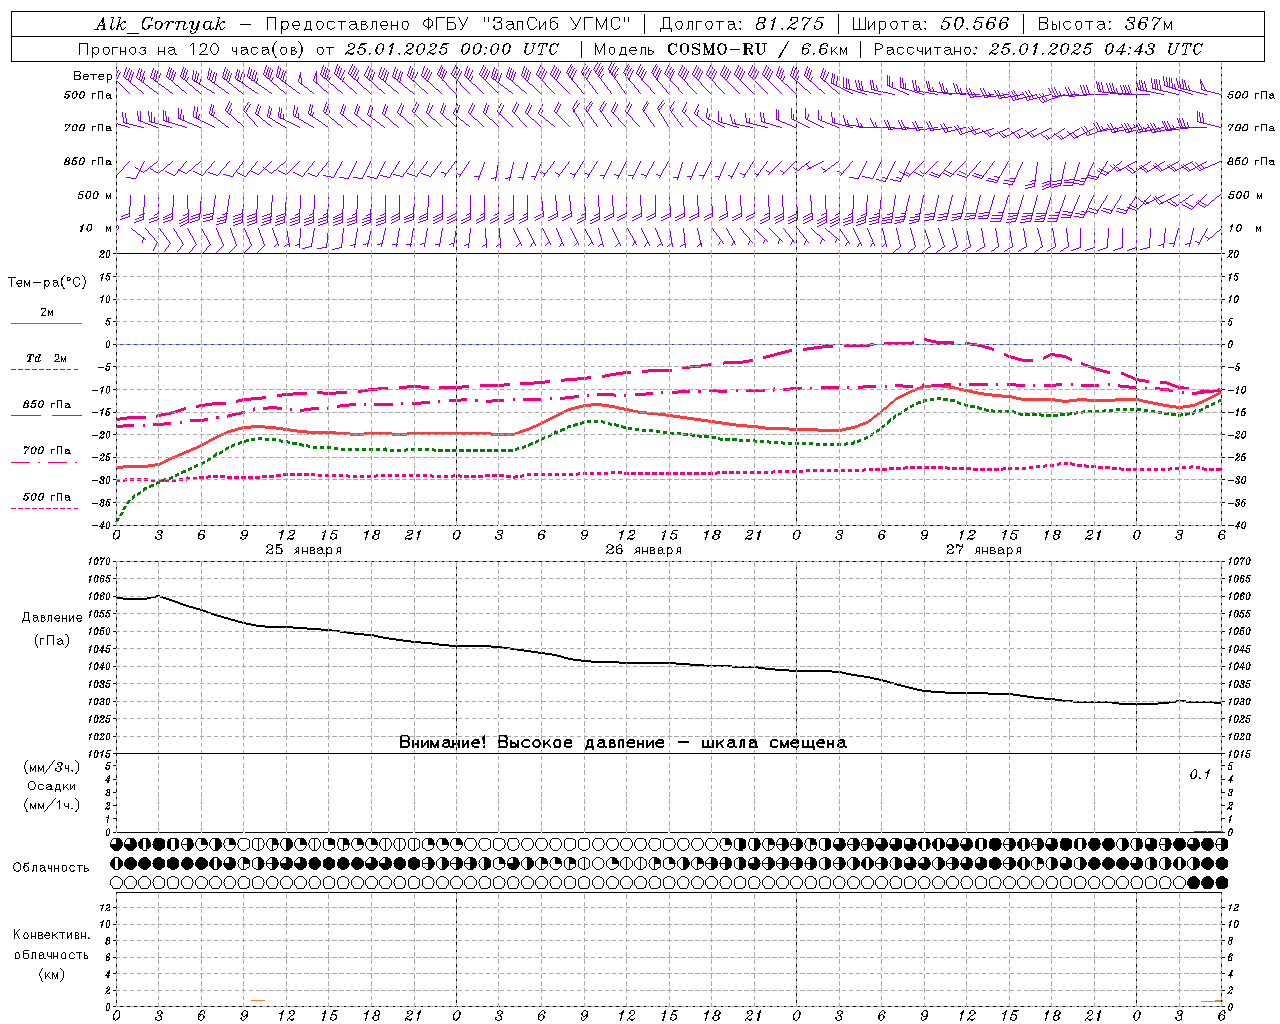This screenshot has width=1280, height=1024.
Task: Select the "(гПа)" unit label under Давление
Action: click(52, 640)
